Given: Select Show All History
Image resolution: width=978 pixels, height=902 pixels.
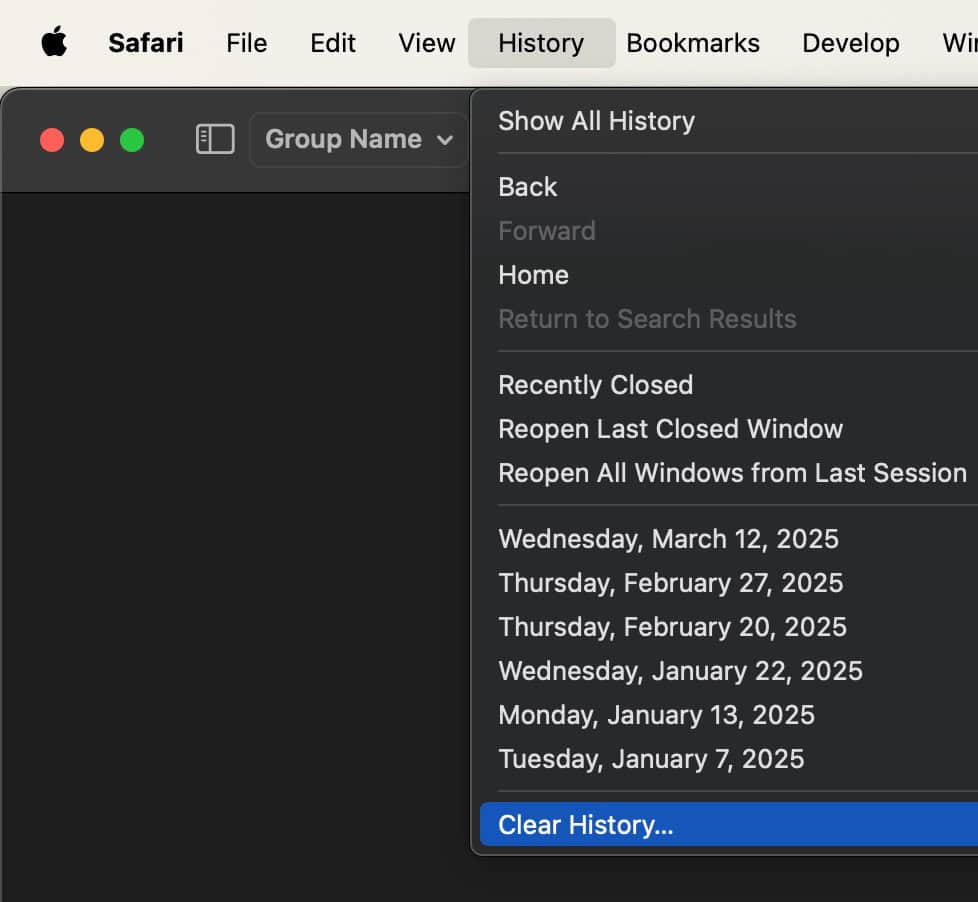Looking at the screenshot, I should 596,120.
